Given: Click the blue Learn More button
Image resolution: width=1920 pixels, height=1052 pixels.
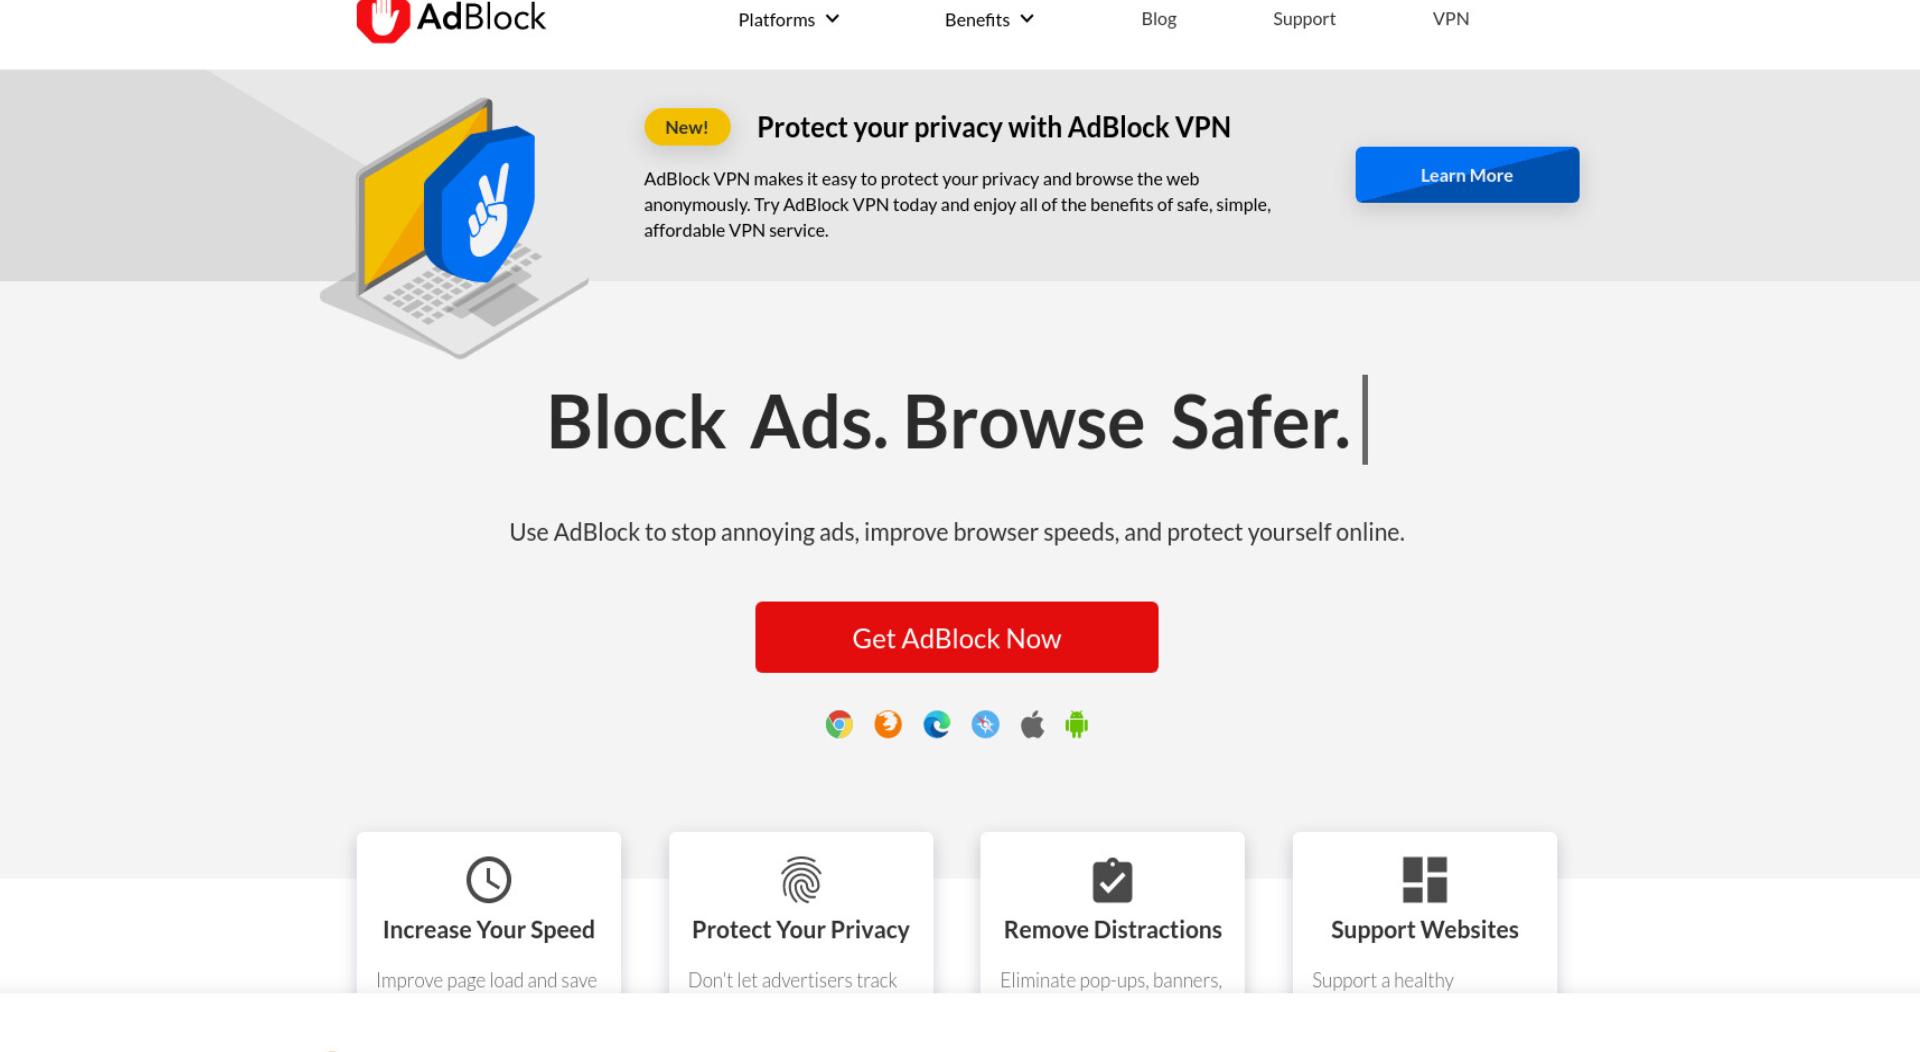Looking at the screenshot, I should pos(1467,175).
